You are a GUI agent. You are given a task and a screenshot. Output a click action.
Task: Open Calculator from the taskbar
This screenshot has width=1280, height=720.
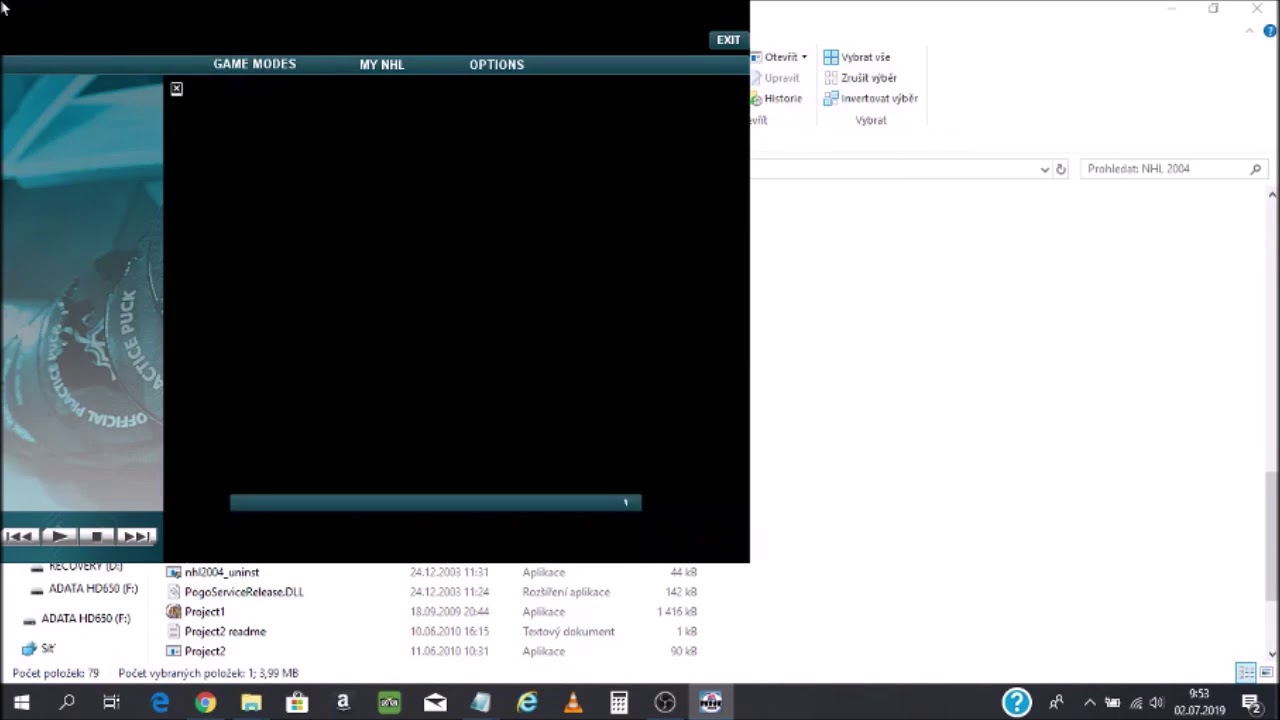pos(619,703)
